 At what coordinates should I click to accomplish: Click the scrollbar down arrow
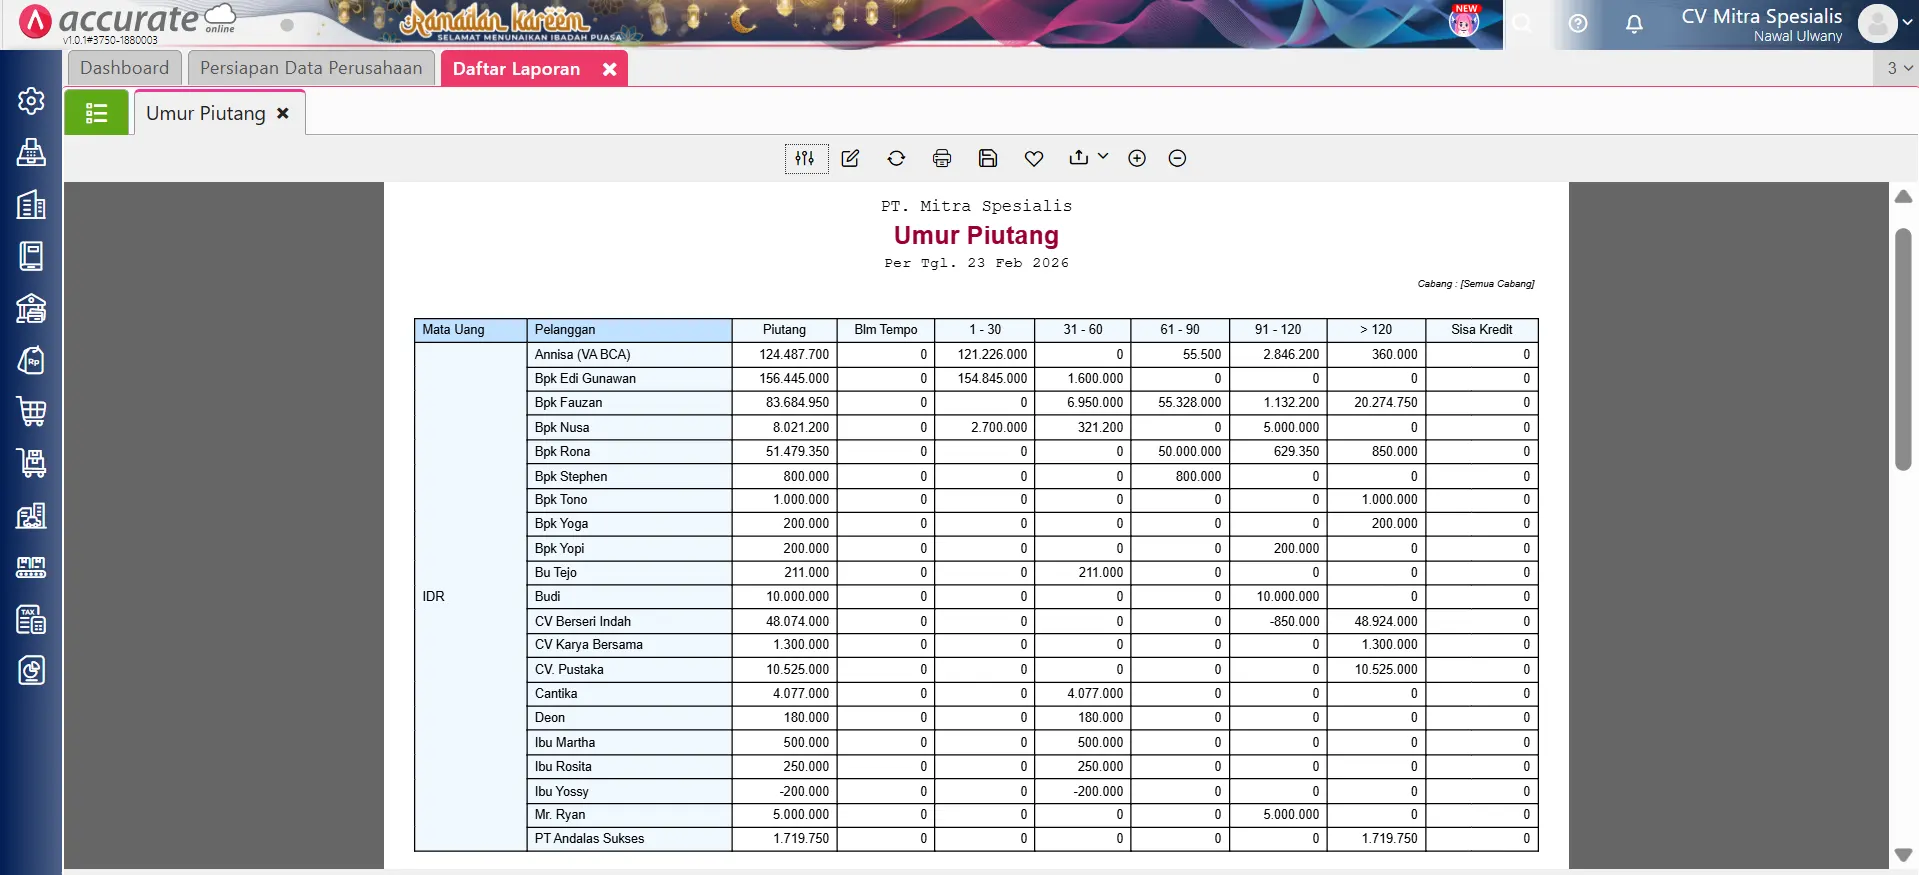pos(1903,855)
